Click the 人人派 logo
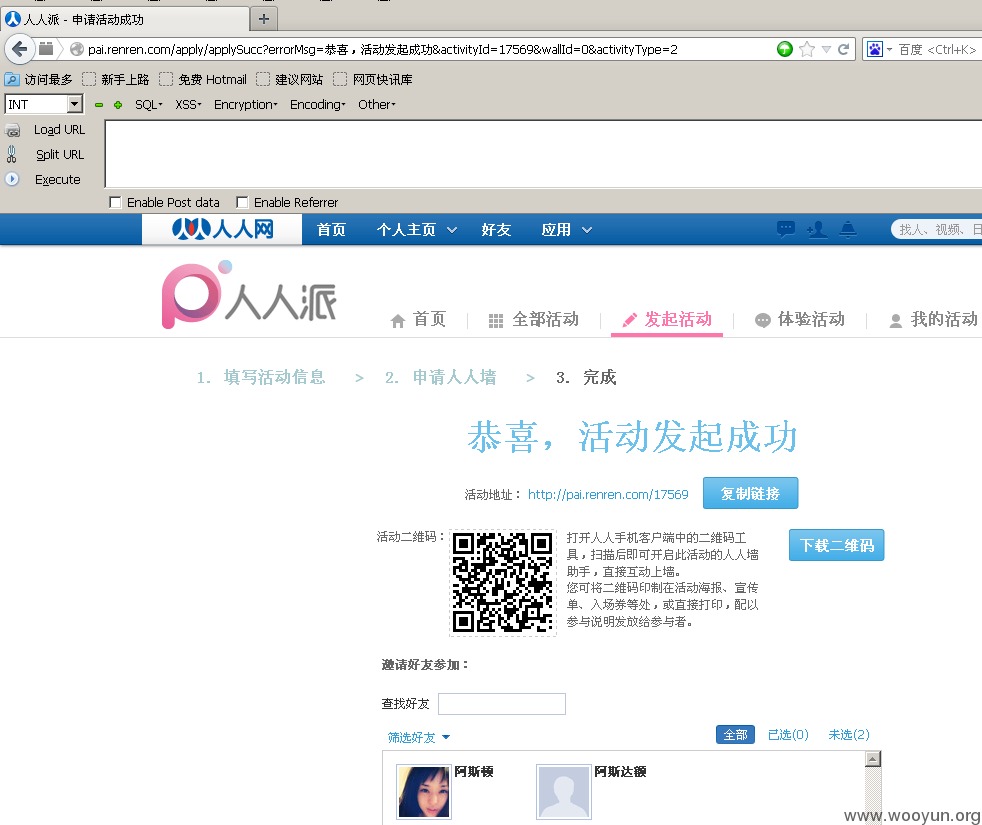The width and height of the screenshot is (982, 825). pos(249,294)
